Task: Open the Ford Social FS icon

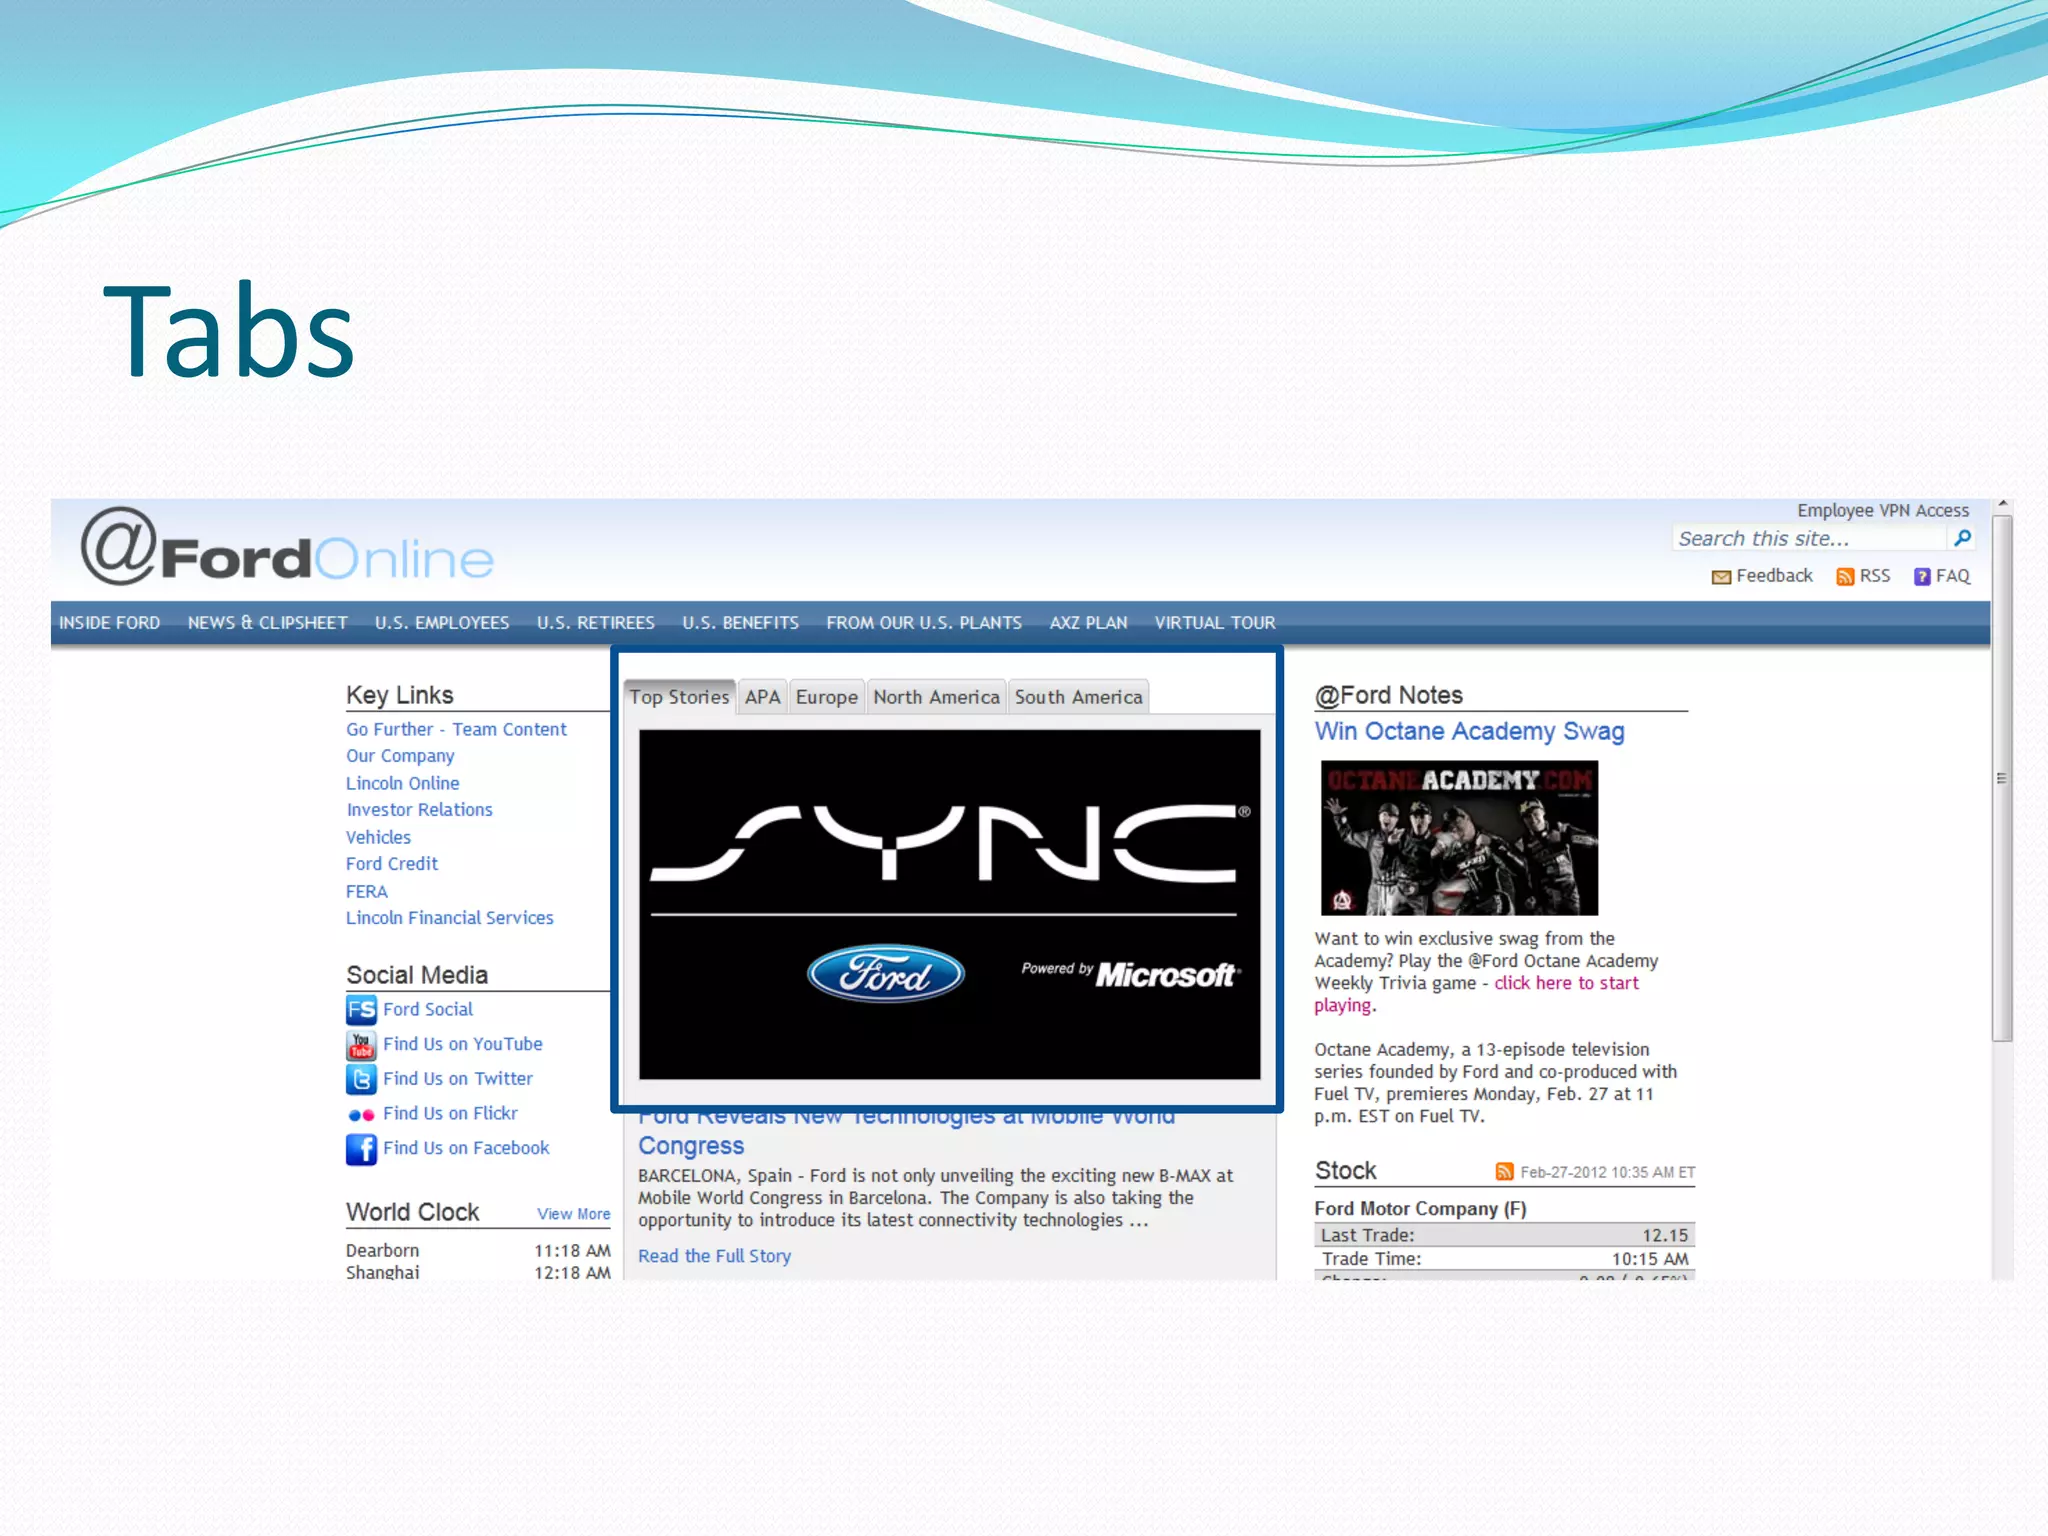Action: [x=361, y=1009]
